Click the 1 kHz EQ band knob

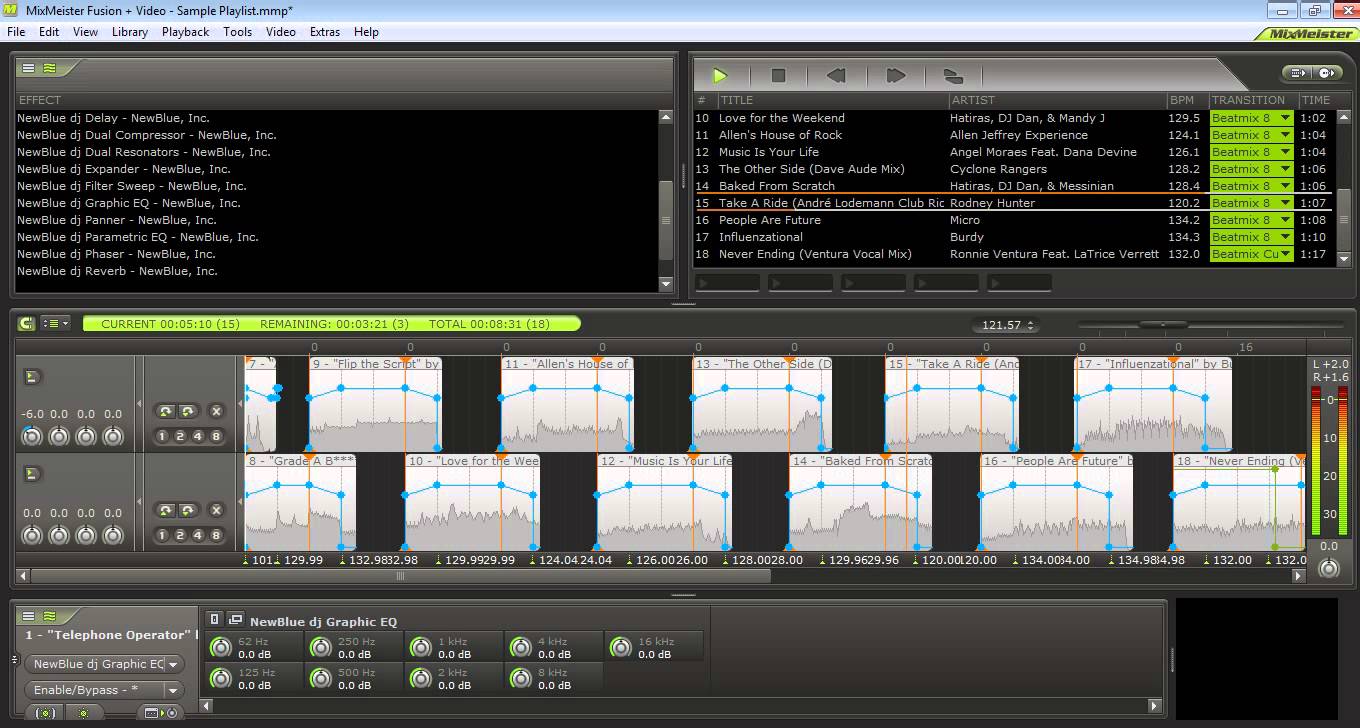(x=420, y=648)
